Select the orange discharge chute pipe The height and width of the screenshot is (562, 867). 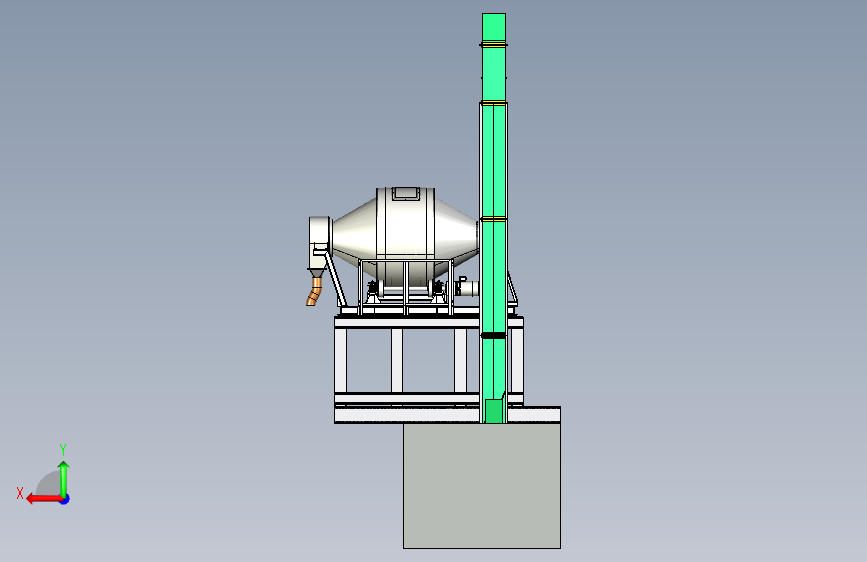point(314,292)
